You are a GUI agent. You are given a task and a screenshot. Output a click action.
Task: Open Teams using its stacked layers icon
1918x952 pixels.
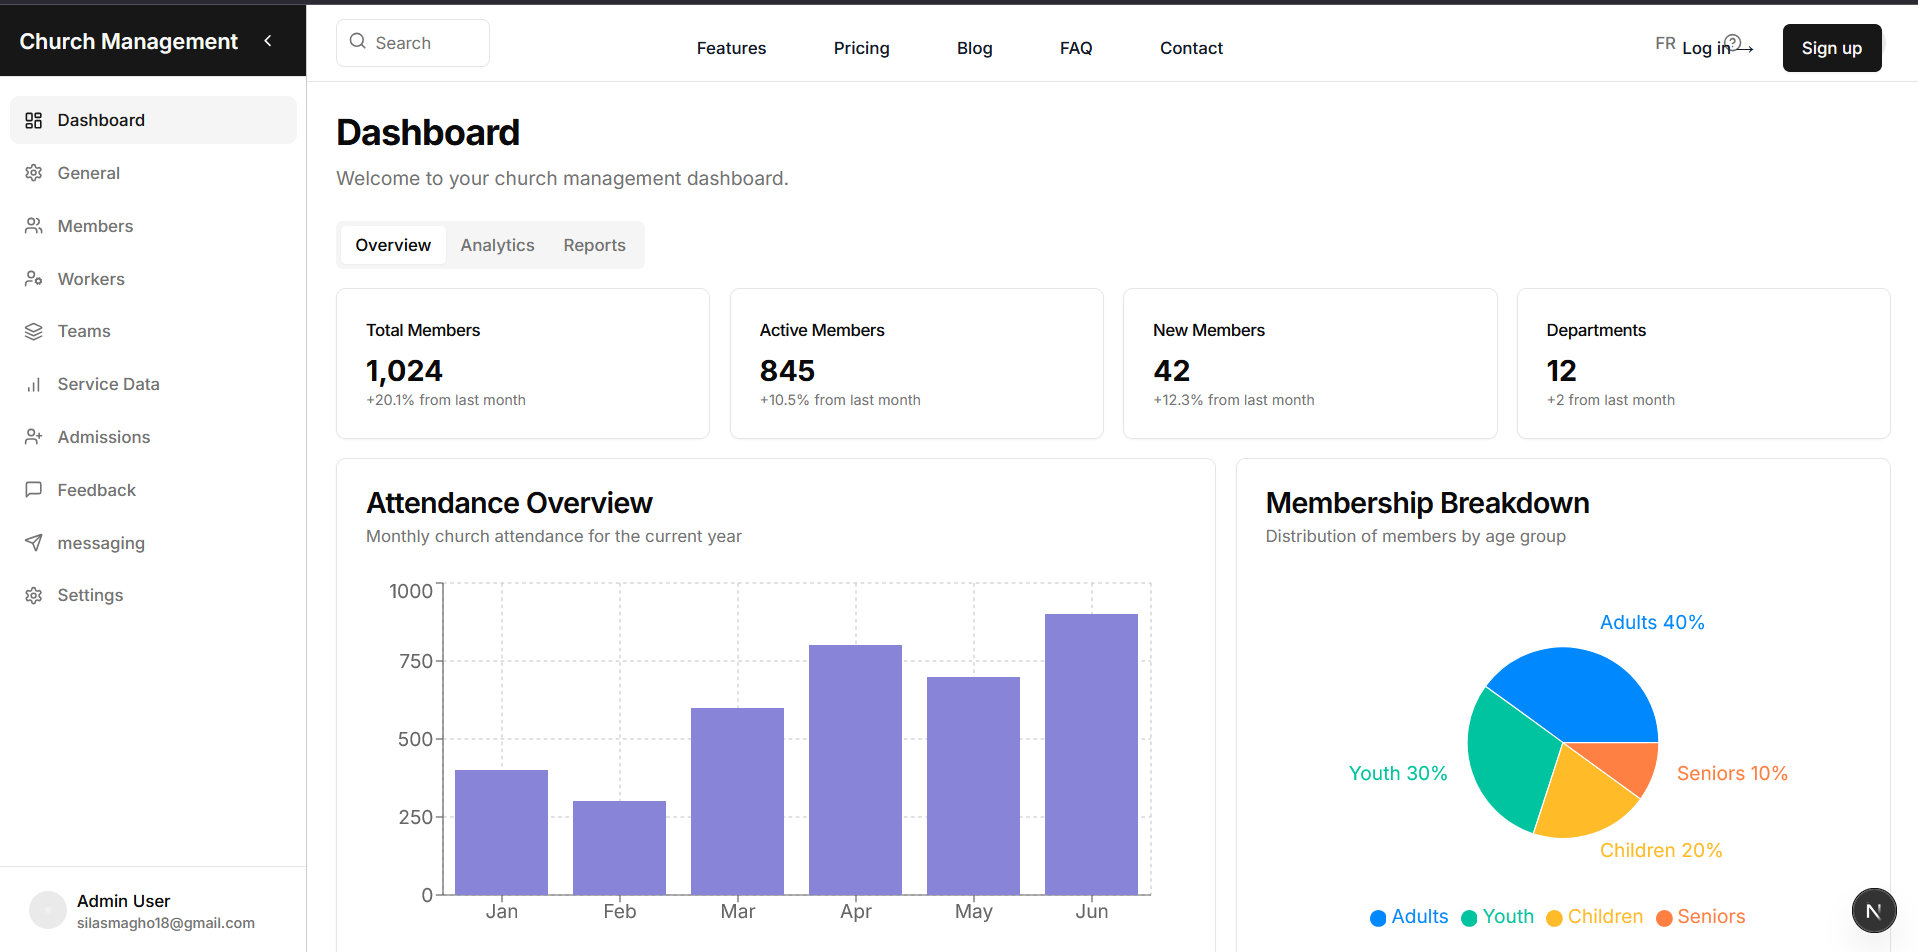33,331
